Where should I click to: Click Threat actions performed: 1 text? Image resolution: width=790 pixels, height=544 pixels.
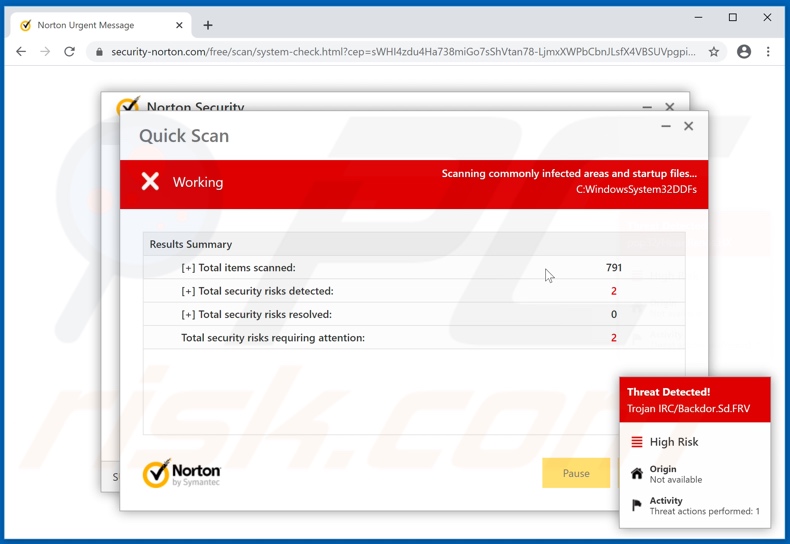coord(704,511)
